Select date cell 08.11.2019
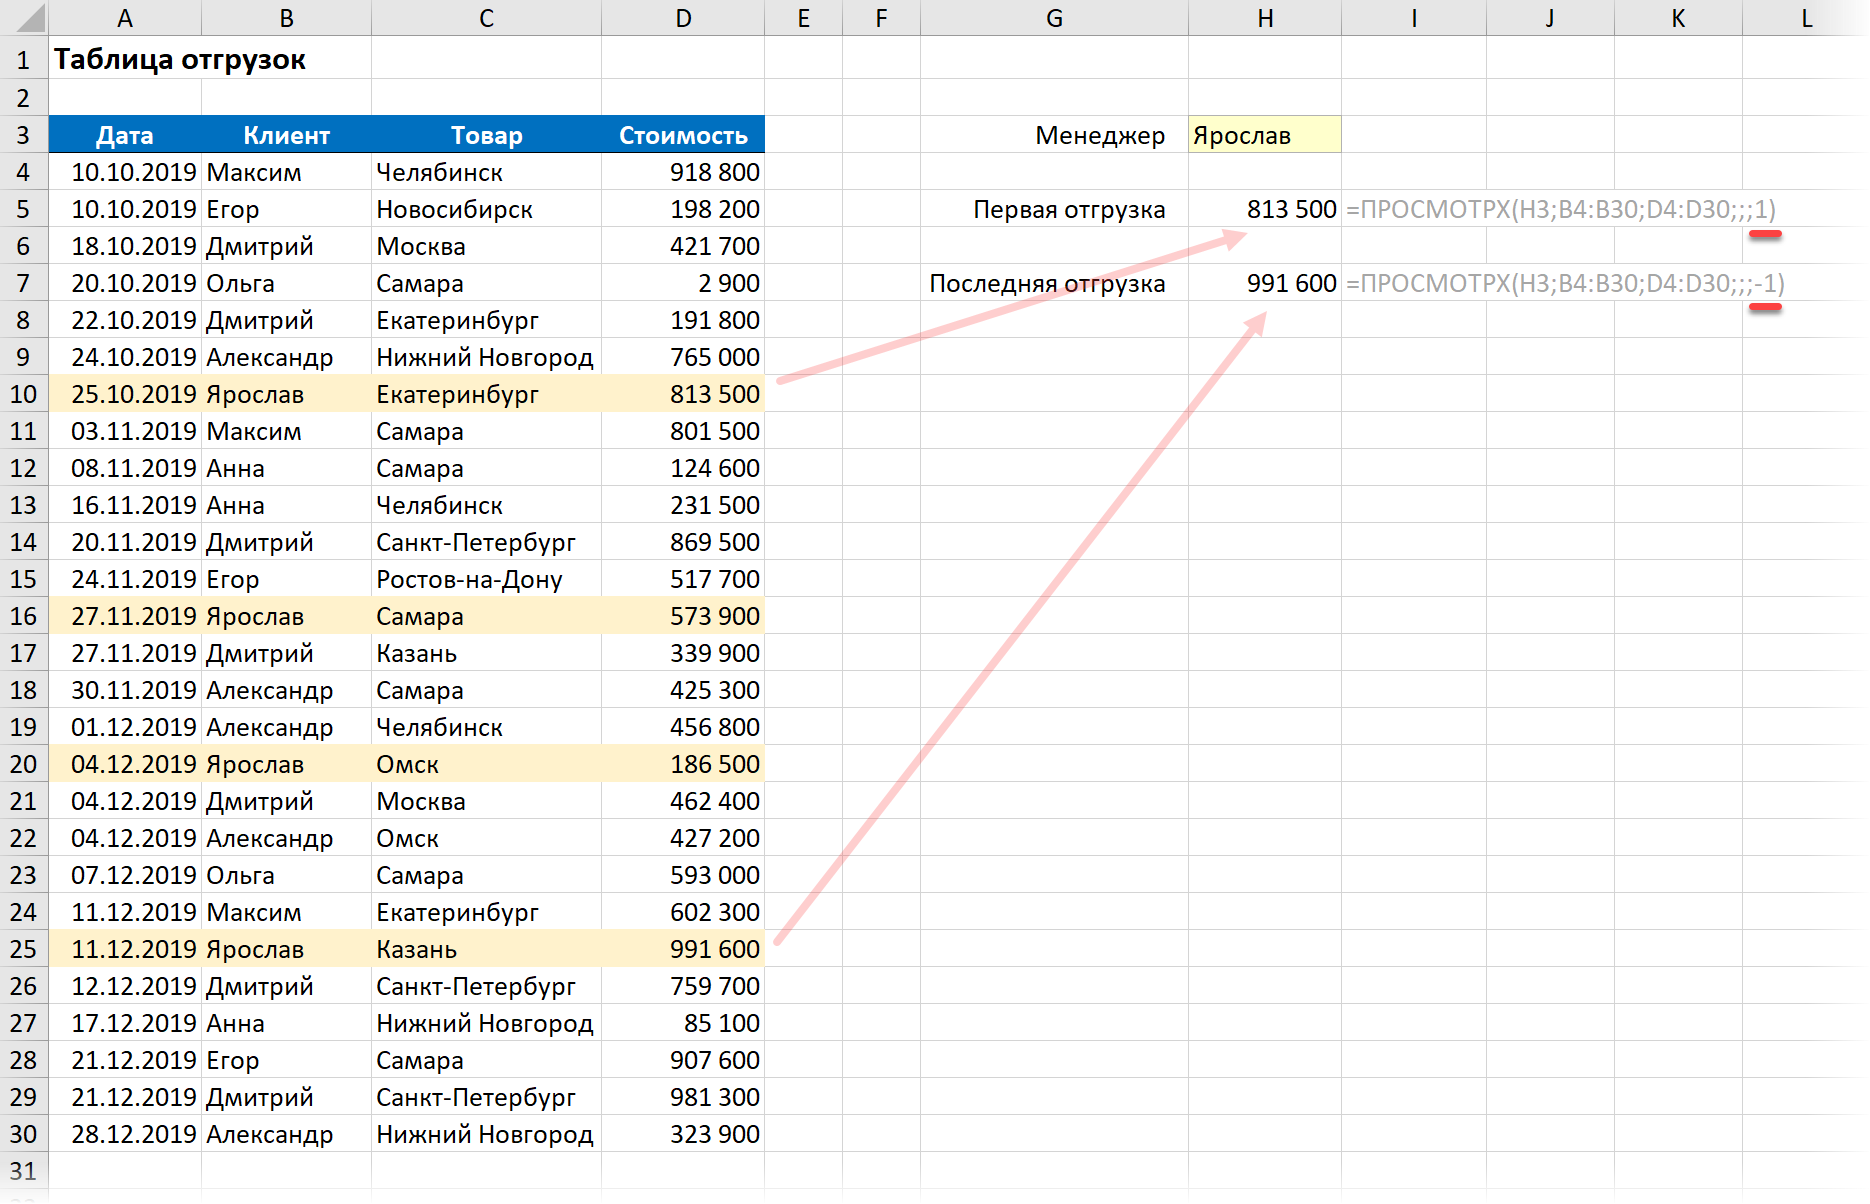This screenshot has height=1204, width=1870. [x=125, y=468]
